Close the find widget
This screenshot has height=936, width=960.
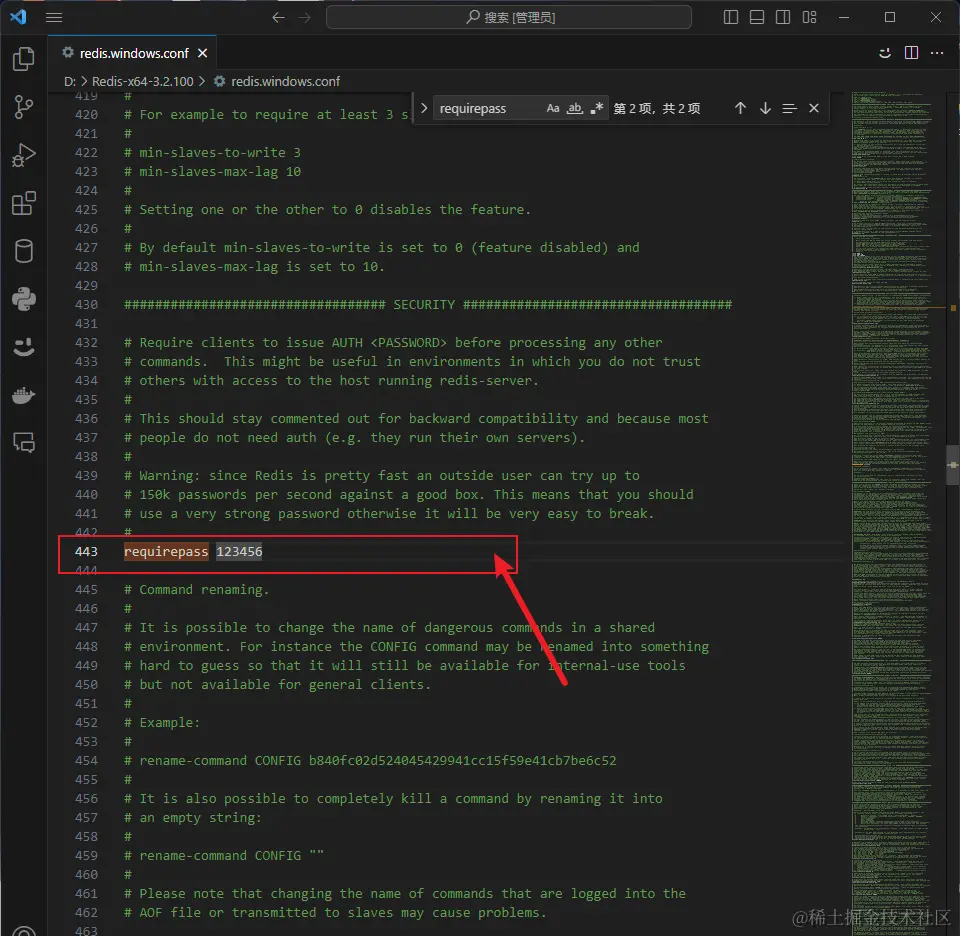coord(814,108)
